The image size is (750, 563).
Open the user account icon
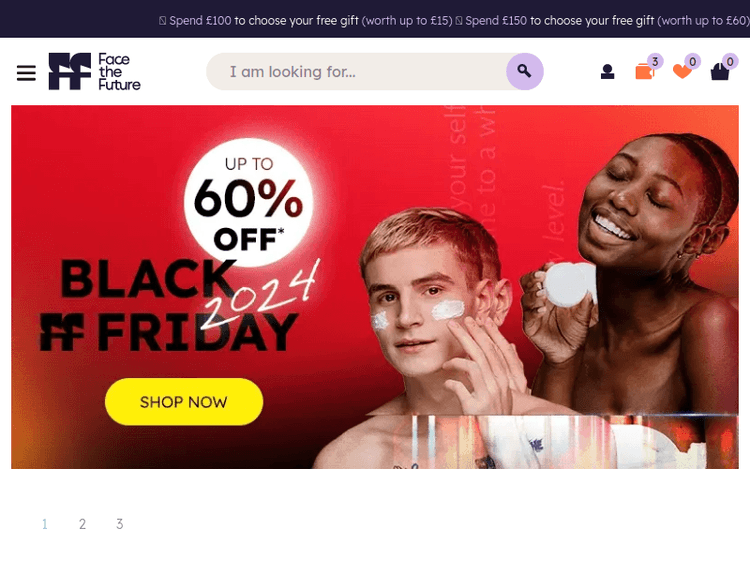click(607, 72)
